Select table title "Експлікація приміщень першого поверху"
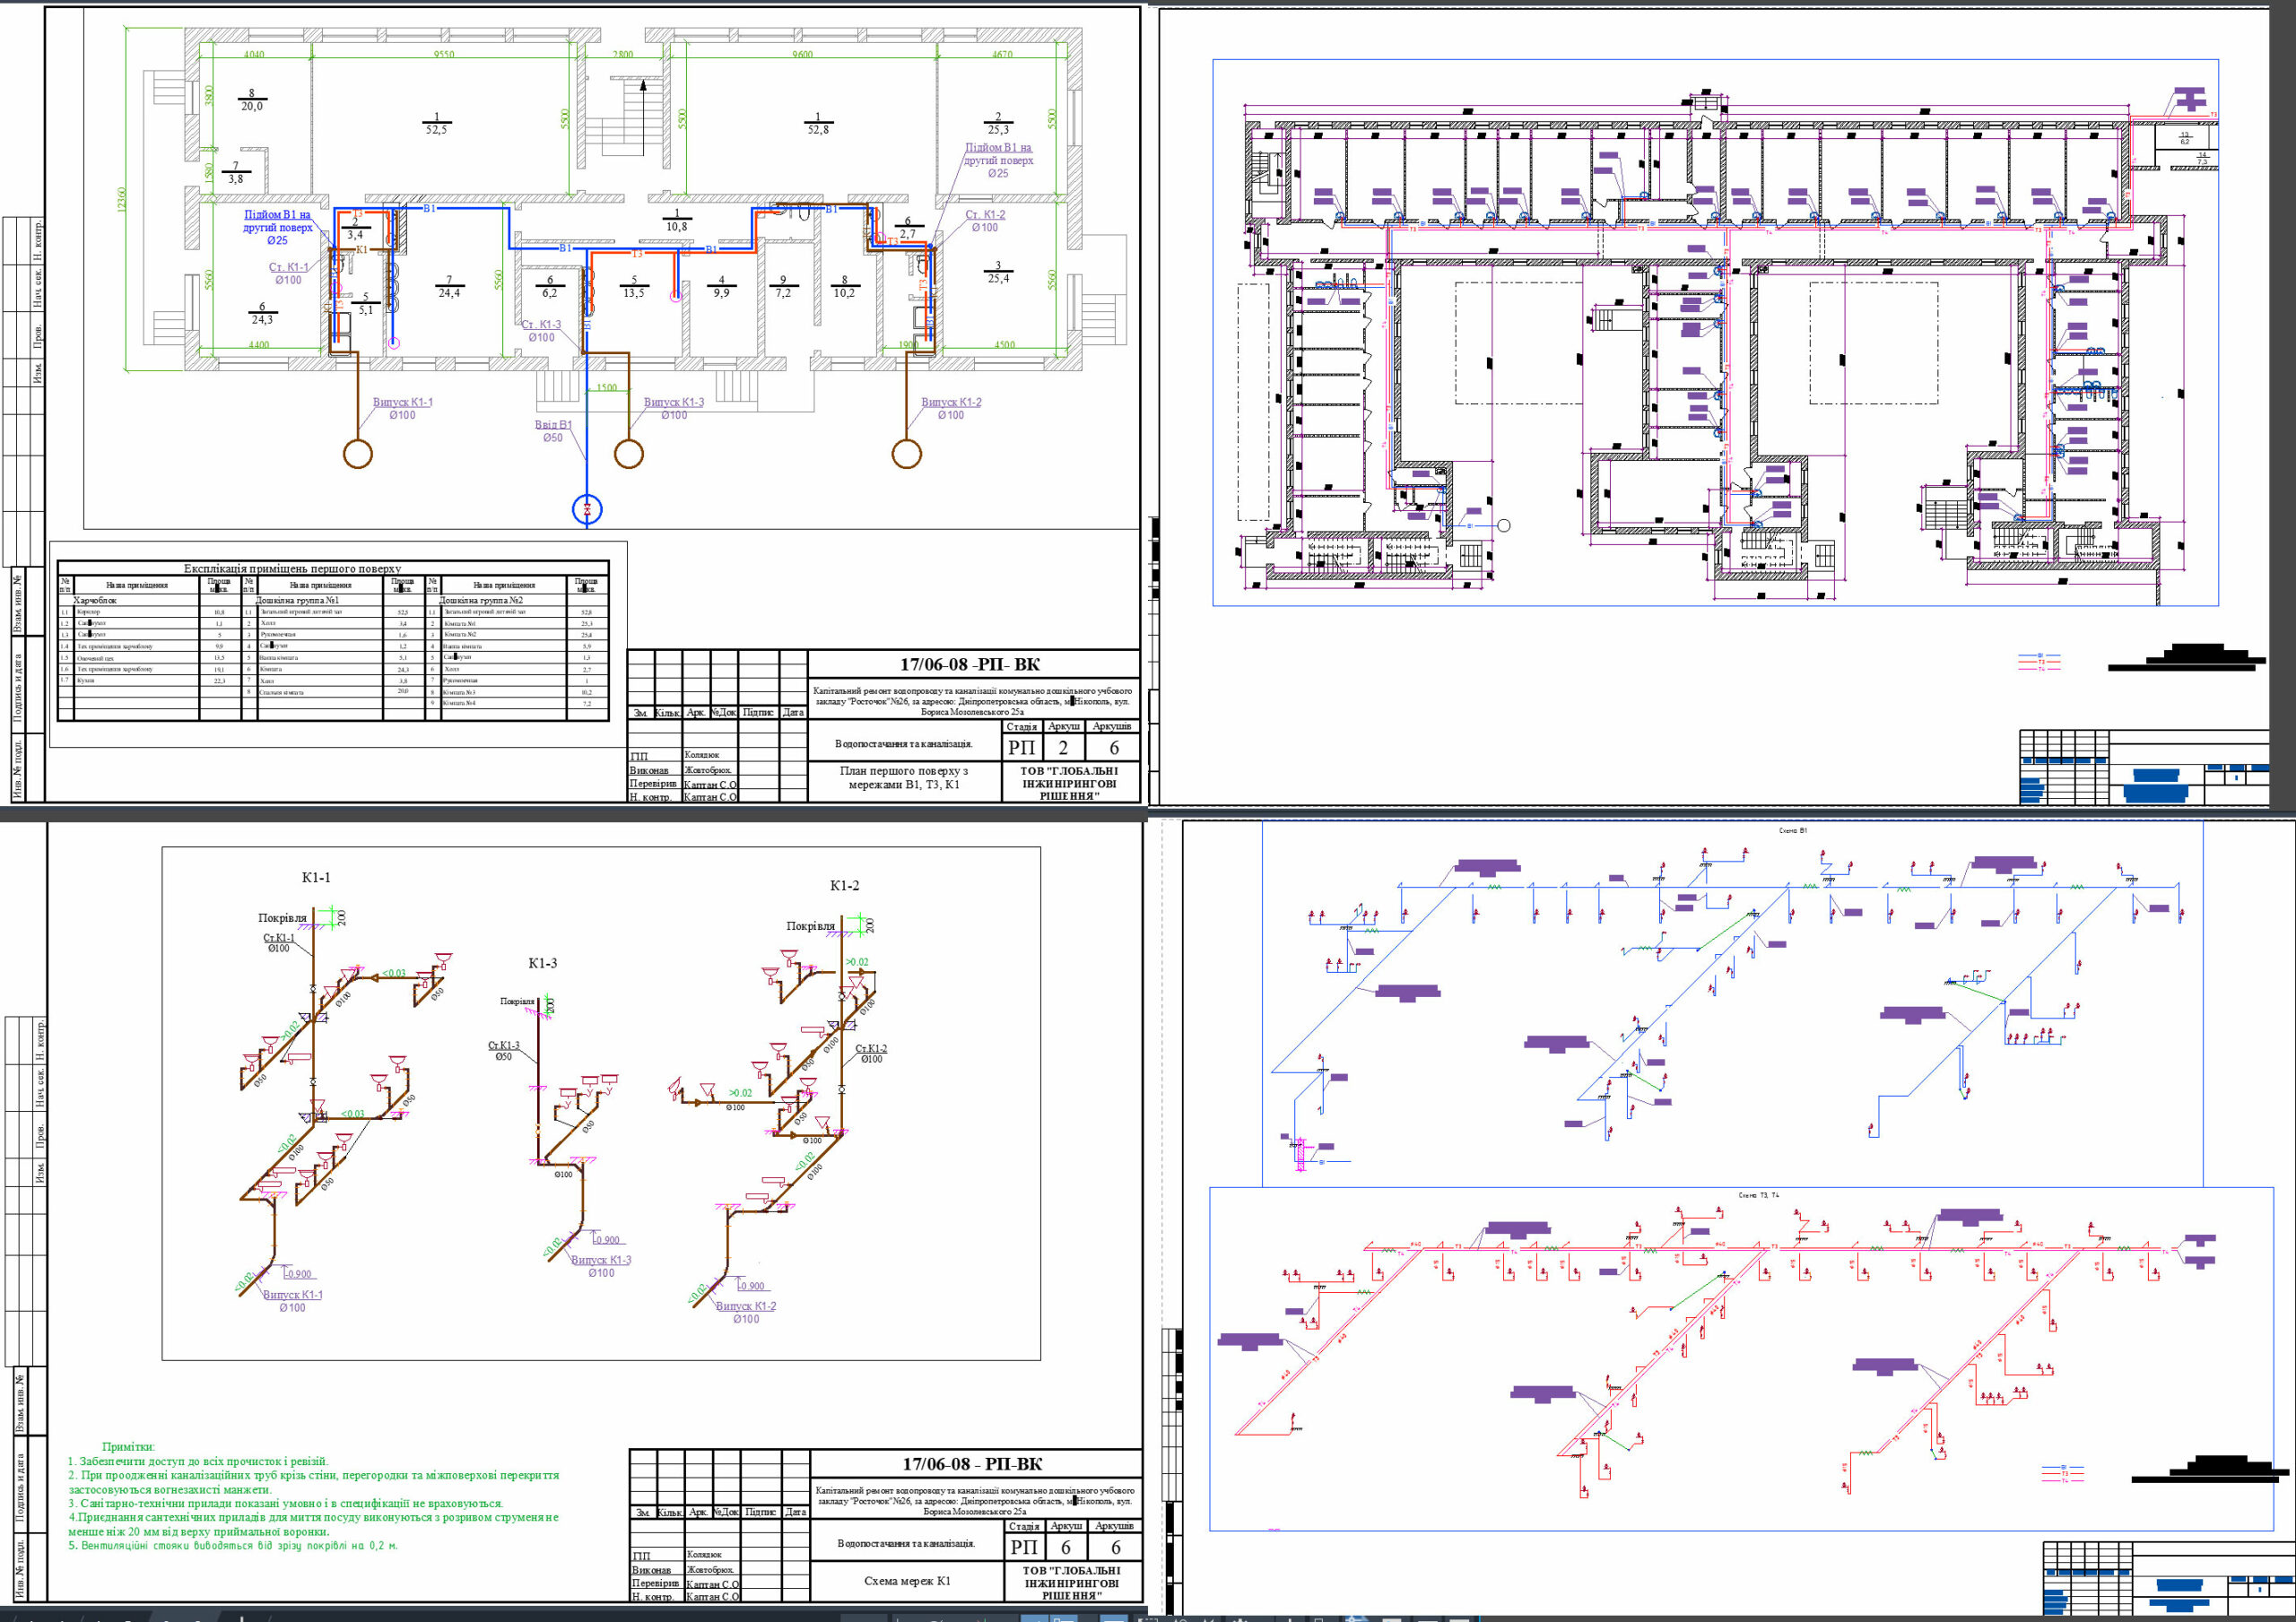Screen dimensions: 2296x1622 tap(292, 568)
